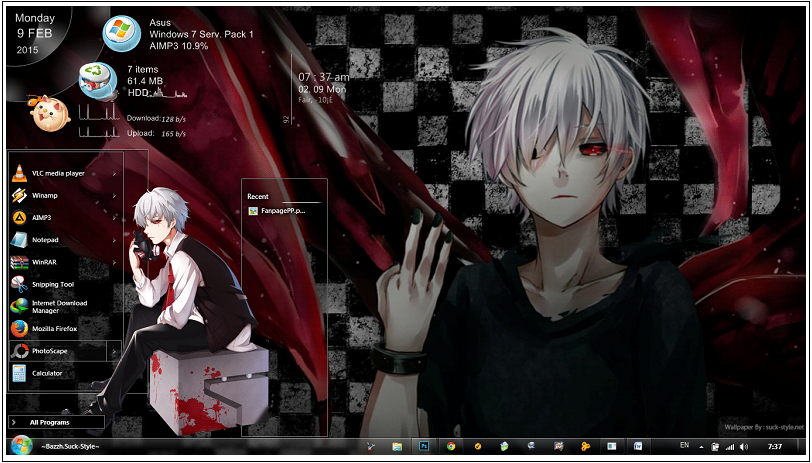This screenshot has height=463, width=812.
Task: Open VLC media player from start menu
Action: [58, 173]
